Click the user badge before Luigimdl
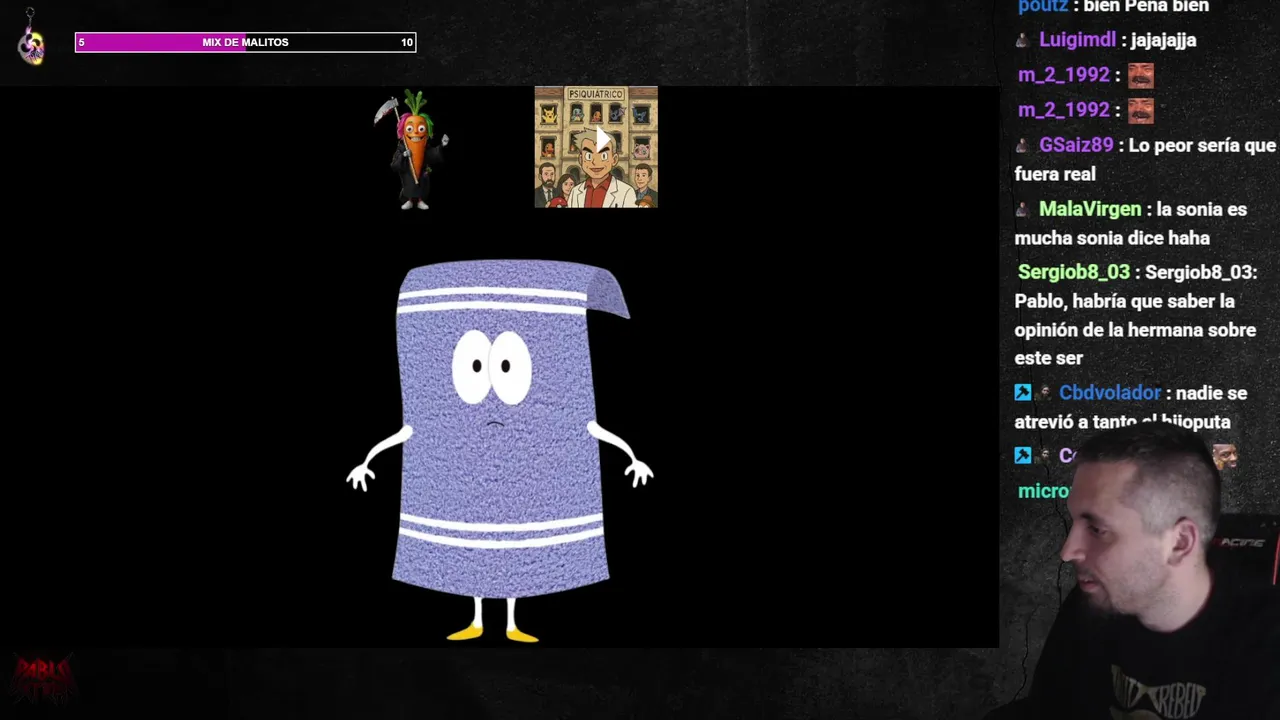This screenshot has width=1280, height=720. pos(1022,41)
